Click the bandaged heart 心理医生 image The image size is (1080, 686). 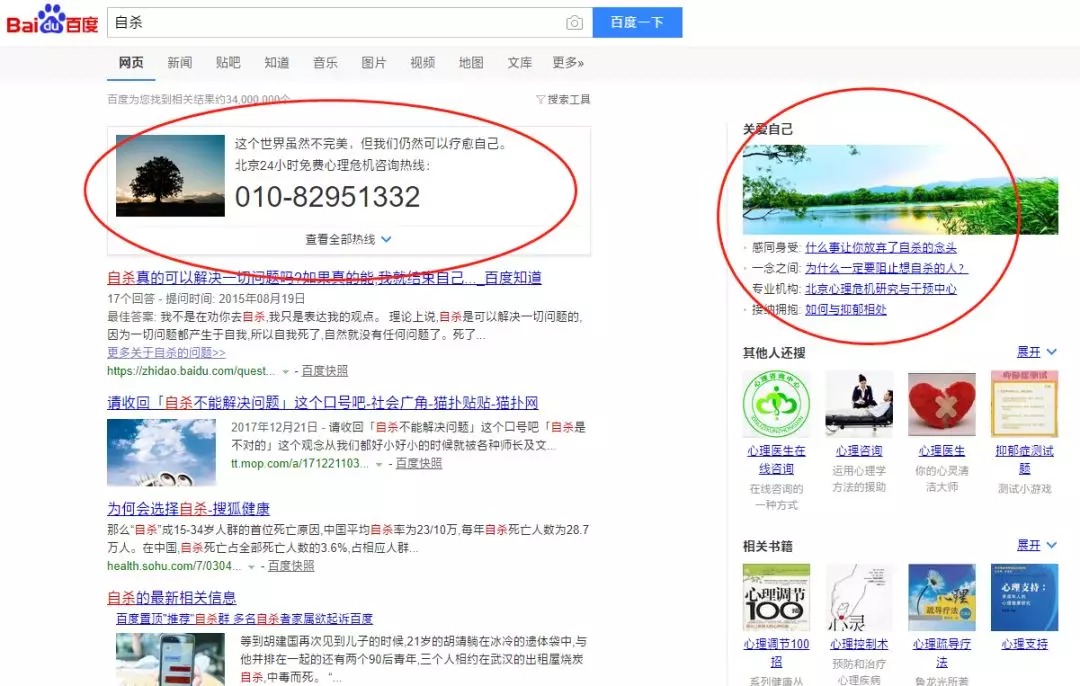point(940,404)
